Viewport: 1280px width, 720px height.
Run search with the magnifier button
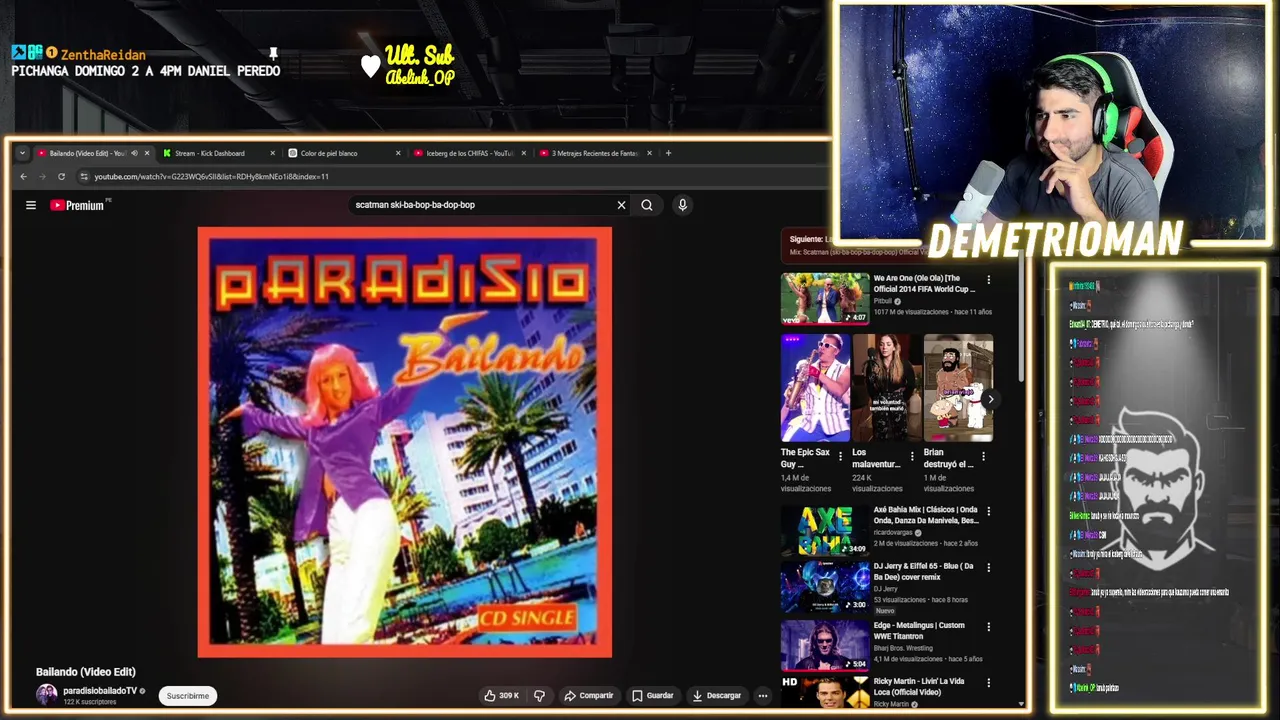click(x=647, y=205)
